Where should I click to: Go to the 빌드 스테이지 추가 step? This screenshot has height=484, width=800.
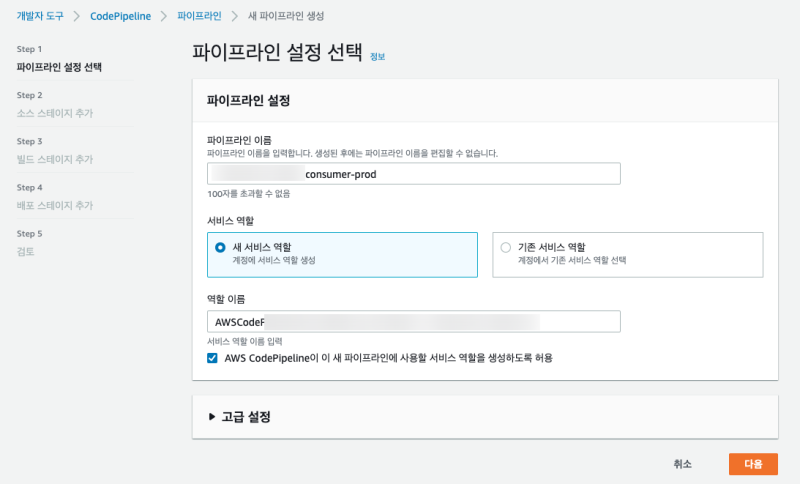(x=55, y=160)
